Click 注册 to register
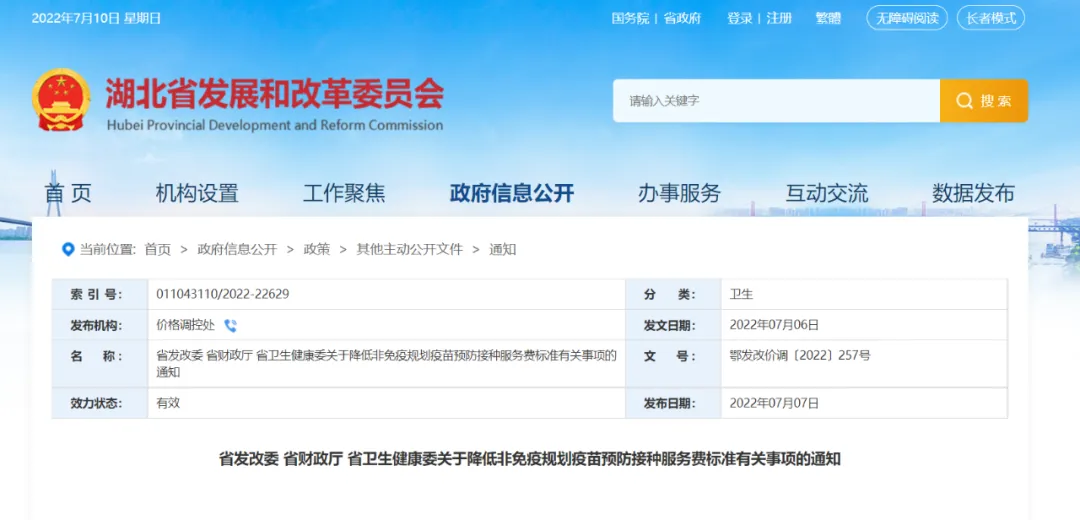Image resolution: width=1080 pixels, height=520 pixels. tap(779, 19)
